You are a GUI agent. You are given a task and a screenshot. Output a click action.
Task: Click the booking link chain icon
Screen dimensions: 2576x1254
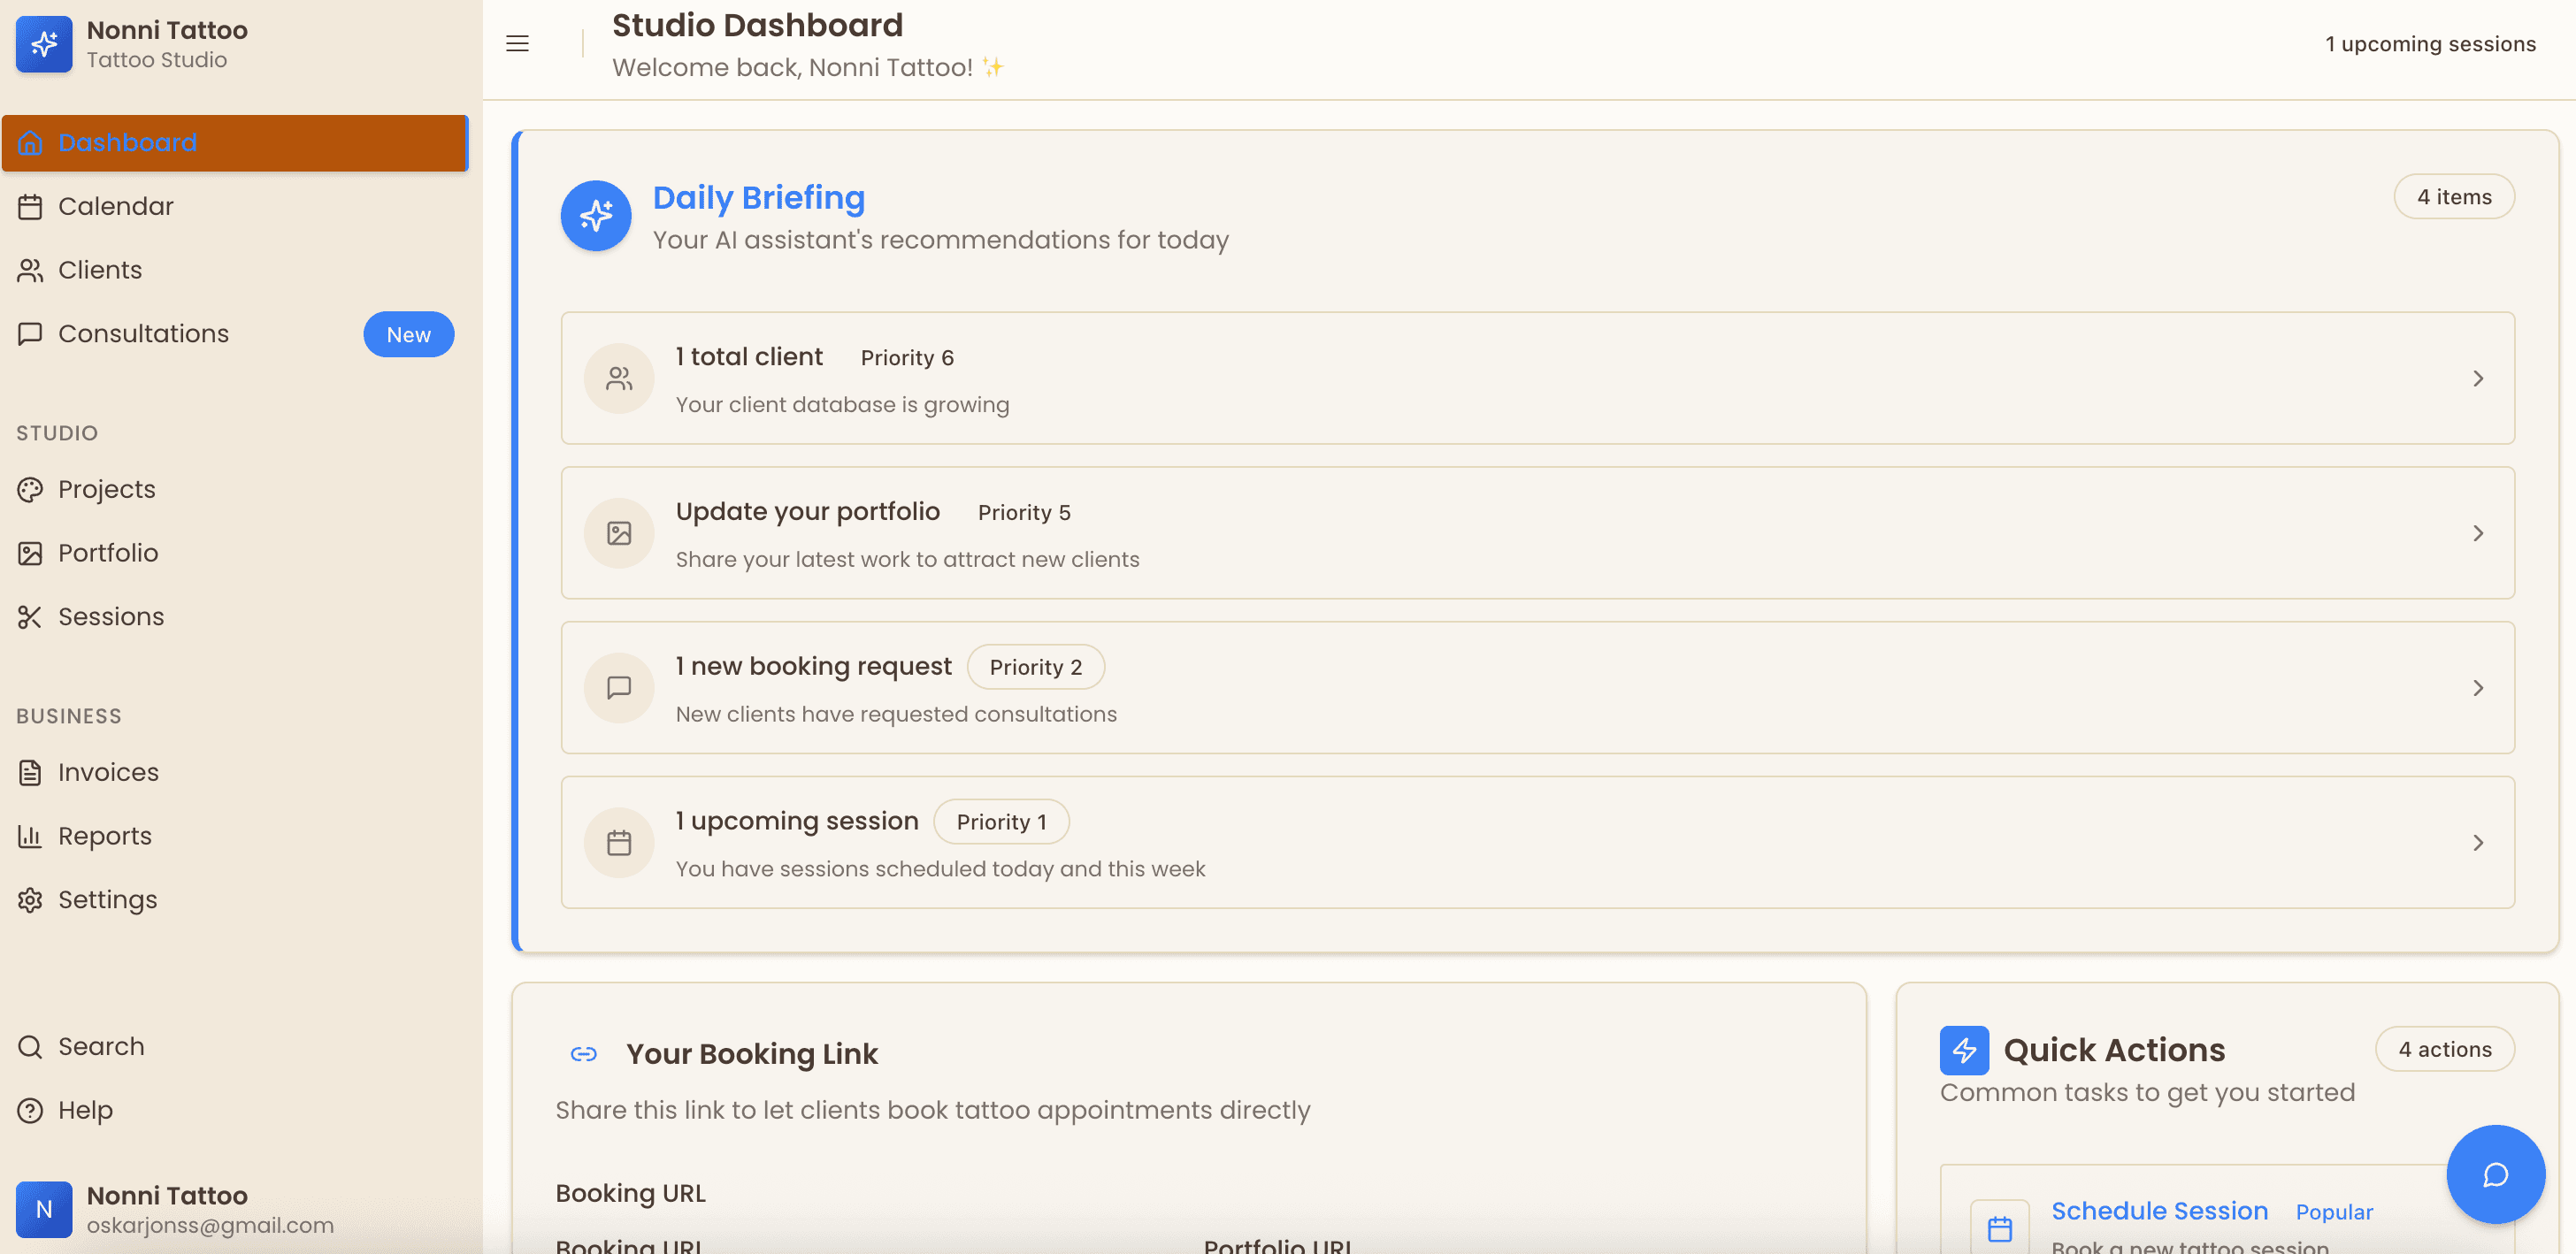point(584,1053)
